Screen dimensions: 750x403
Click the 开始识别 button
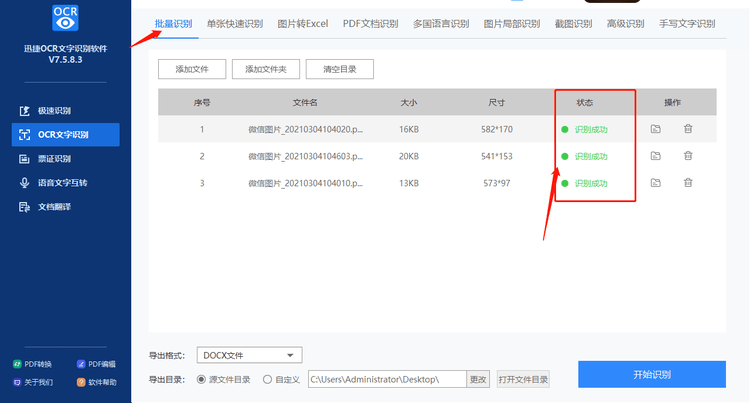click(x=652, y=374)
